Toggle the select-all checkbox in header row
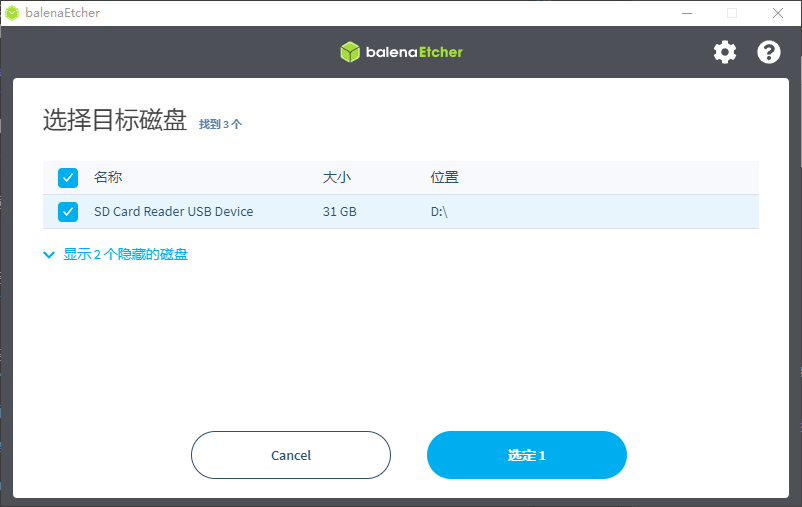 pos(68,178)
